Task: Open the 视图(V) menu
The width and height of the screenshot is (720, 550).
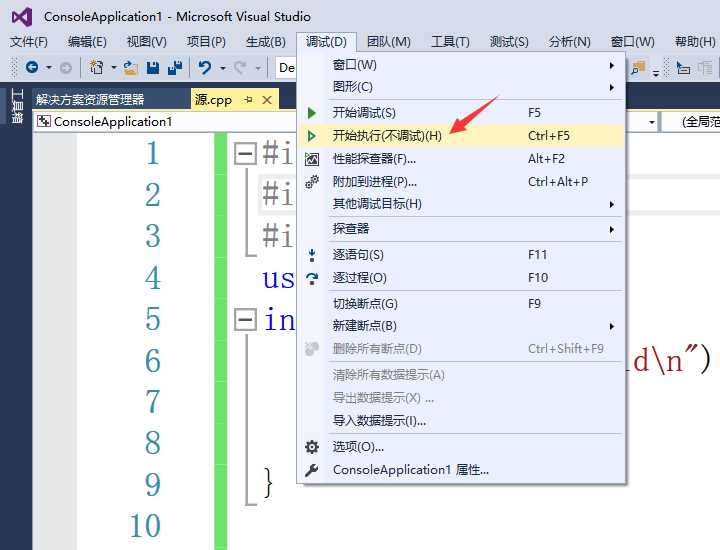Action: pyautogui.click(x=146, y=42)
